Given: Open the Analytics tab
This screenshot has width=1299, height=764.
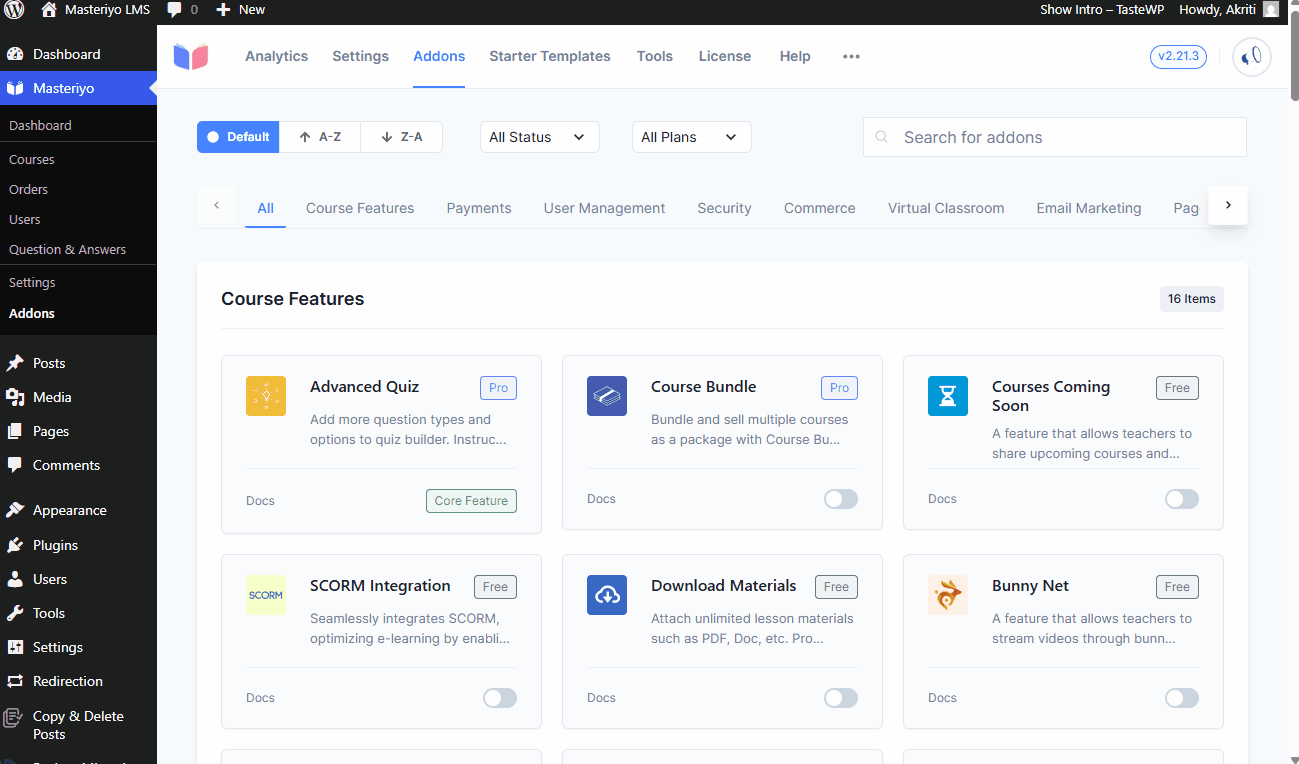Looking at the screenshot, I should click(277, 56).
